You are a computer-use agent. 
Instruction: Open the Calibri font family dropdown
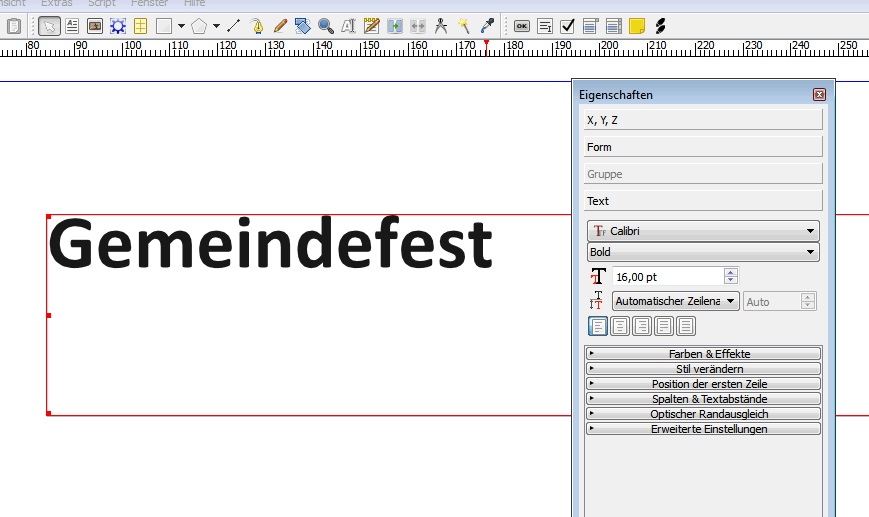[x=702, y=231]
